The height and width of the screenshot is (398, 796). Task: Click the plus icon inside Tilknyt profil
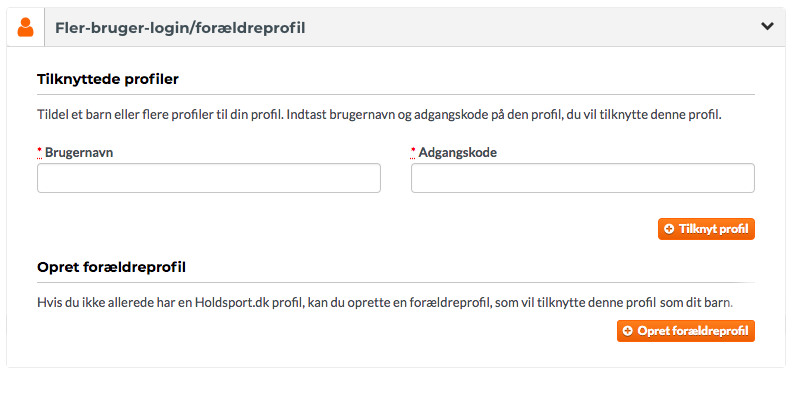(669, 229)
